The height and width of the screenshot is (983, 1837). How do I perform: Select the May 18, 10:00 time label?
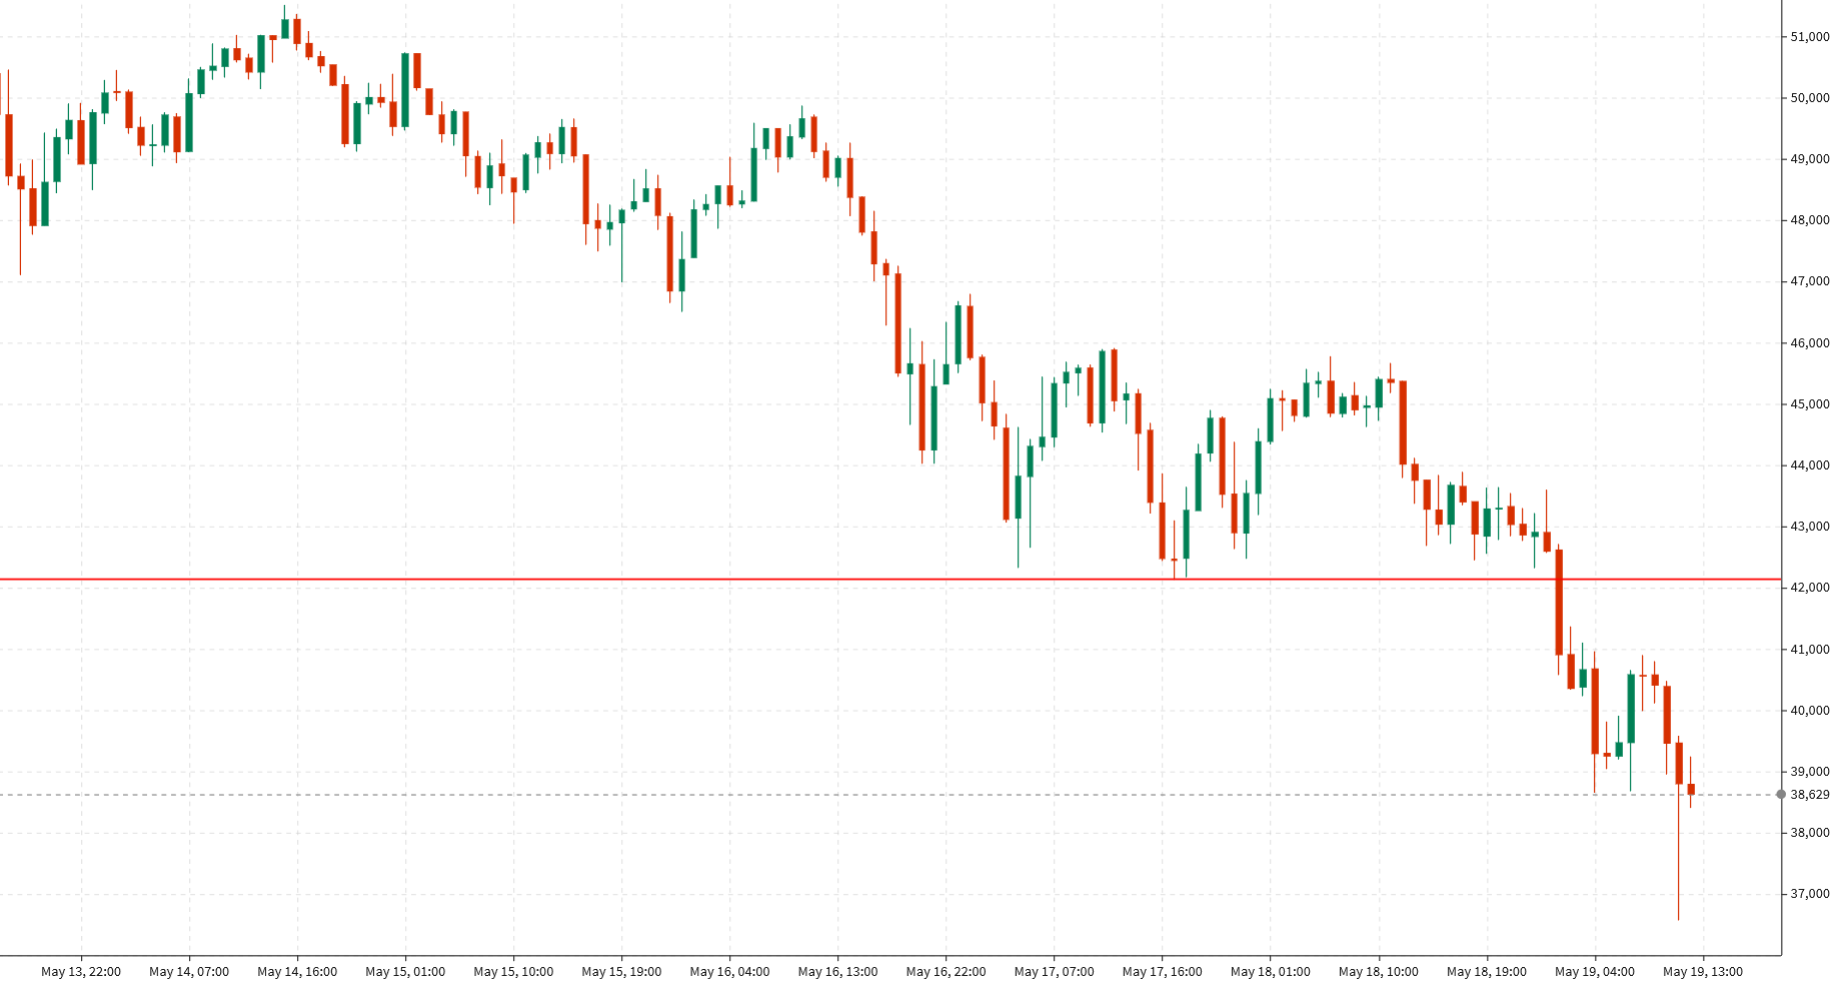(1379, 972)
